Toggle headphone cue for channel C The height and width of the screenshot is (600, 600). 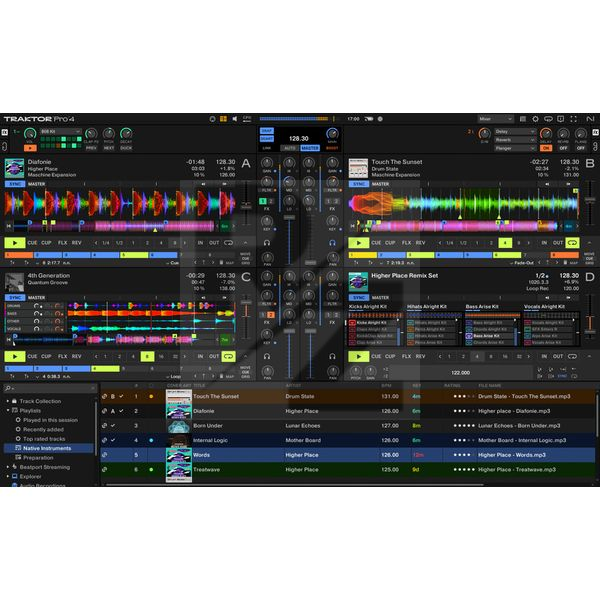click(x=267, y=356)
